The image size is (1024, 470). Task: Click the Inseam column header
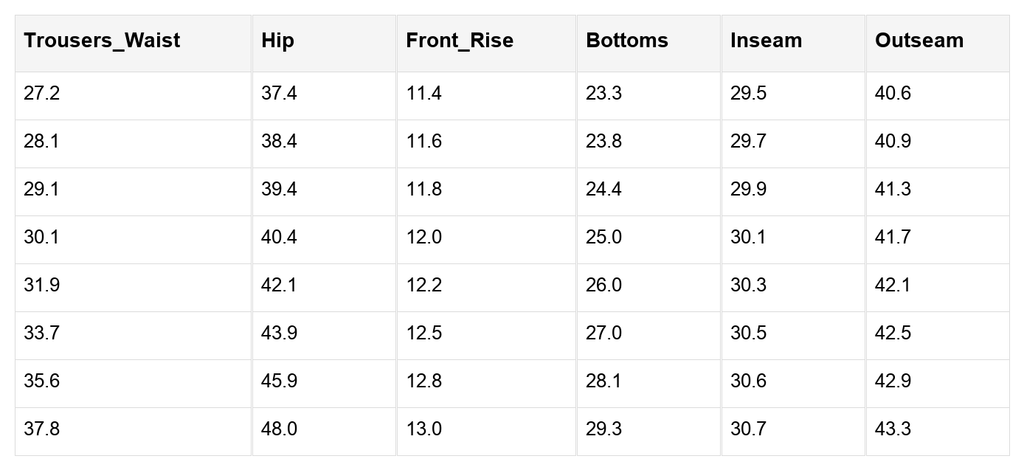coord(793,43)
